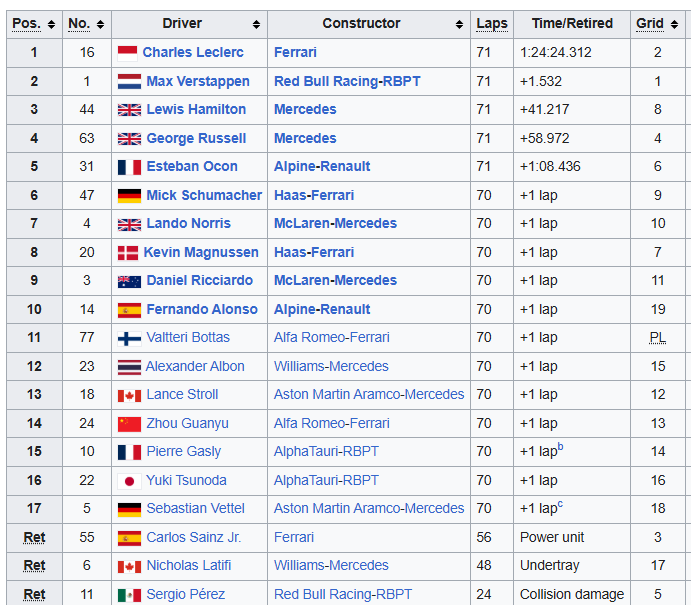The image size is (691, 605).
Task: Click Spanish flag beside Fernando Alonso
Action: (130, 310)
